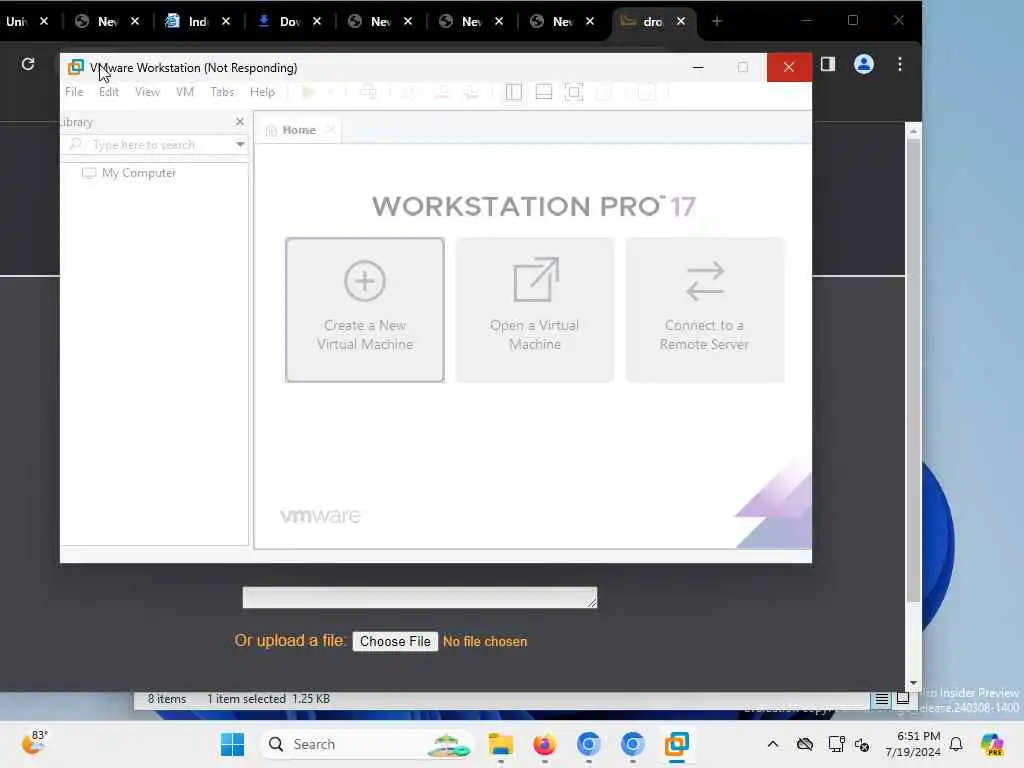Open the File menu in VMware
This screenshot has height=768, width=1024.
[x=74, y=92]
